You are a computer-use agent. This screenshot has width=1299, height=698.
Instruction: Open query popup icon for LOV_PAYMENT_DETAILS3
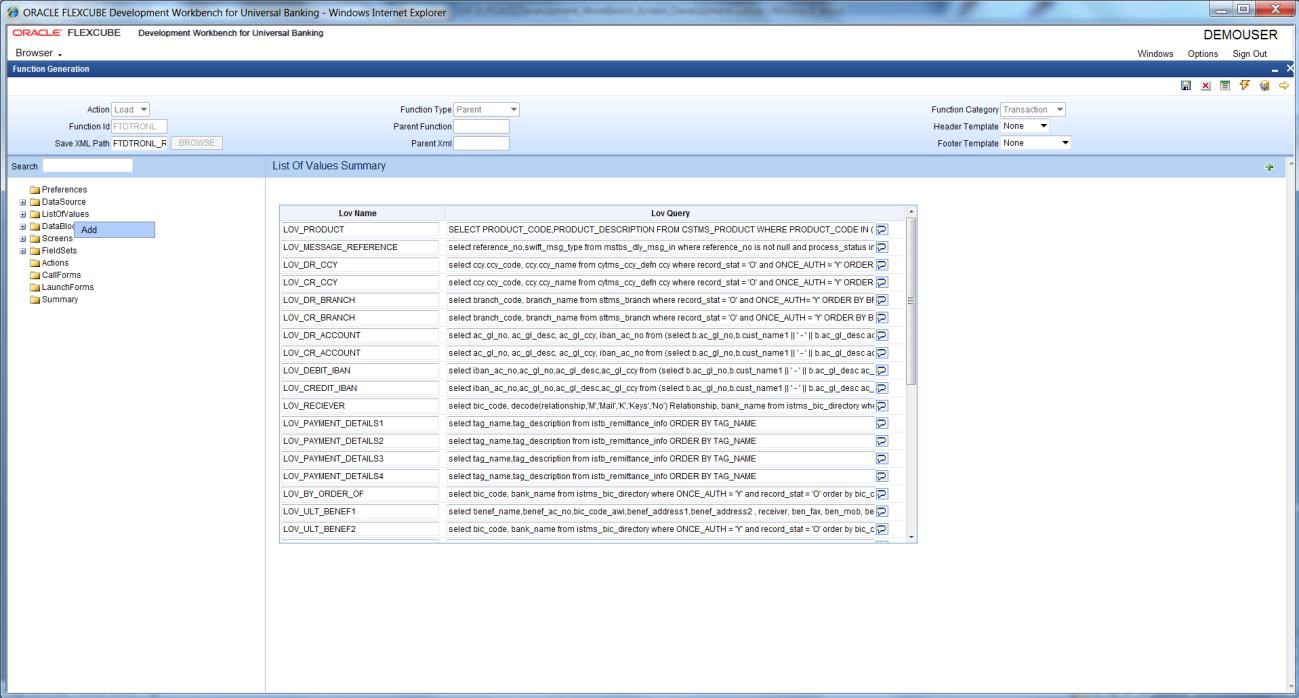[x=882, y=458]
